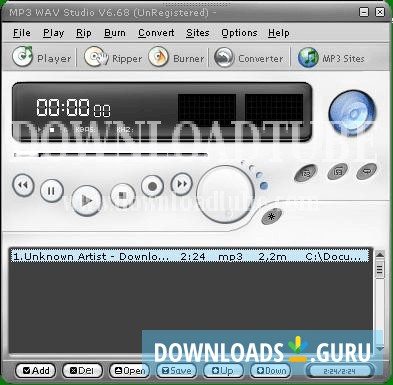The image size is (393, 385).
Task: Move track down with Down button
Action: 270,371
